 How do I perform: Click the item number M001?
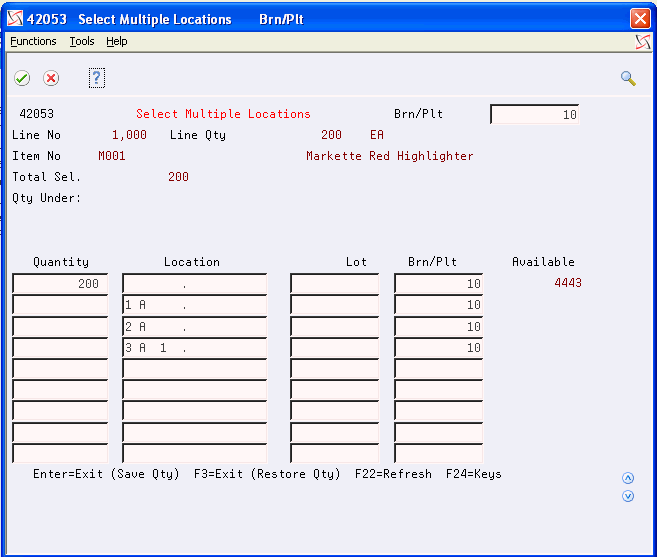click(111, 156)
